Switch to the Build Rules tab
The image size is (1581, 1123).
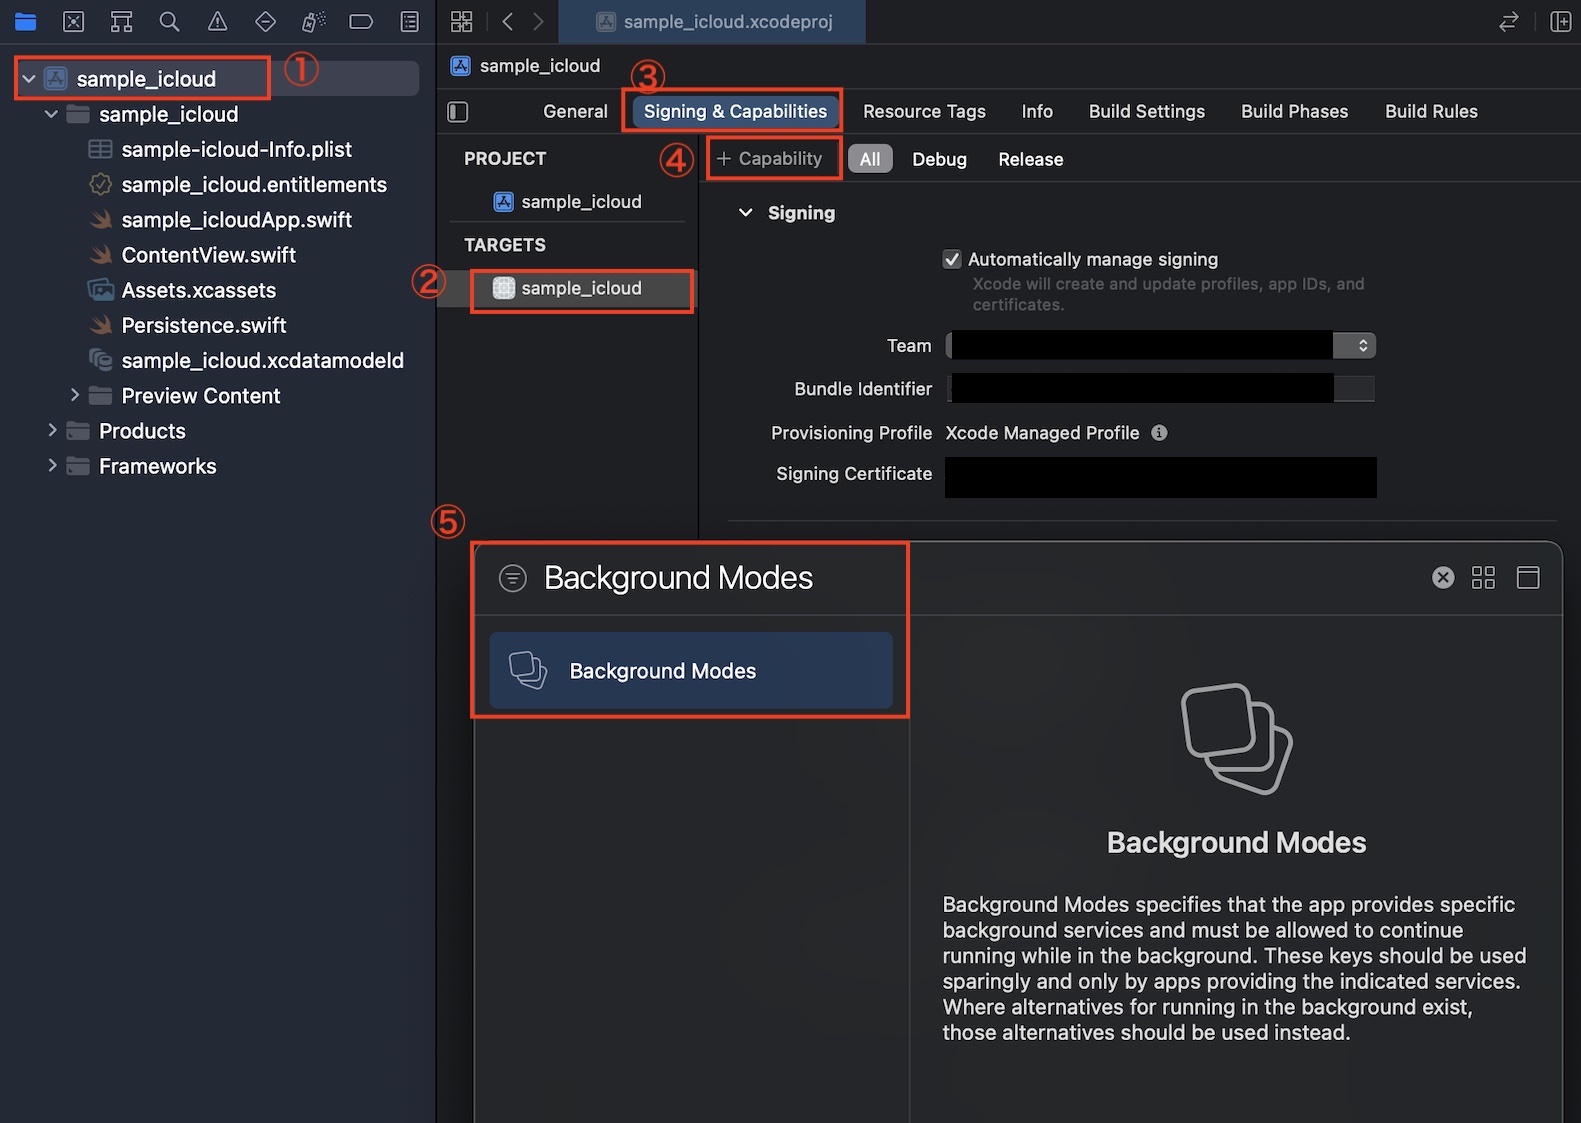1431,111
